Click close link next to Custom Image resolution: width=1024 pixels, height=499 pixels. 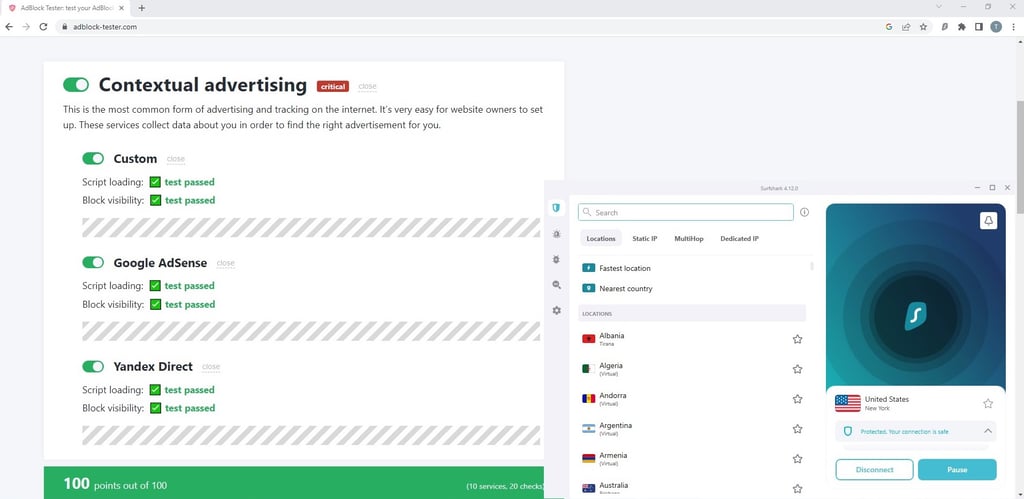coord(176,159)
